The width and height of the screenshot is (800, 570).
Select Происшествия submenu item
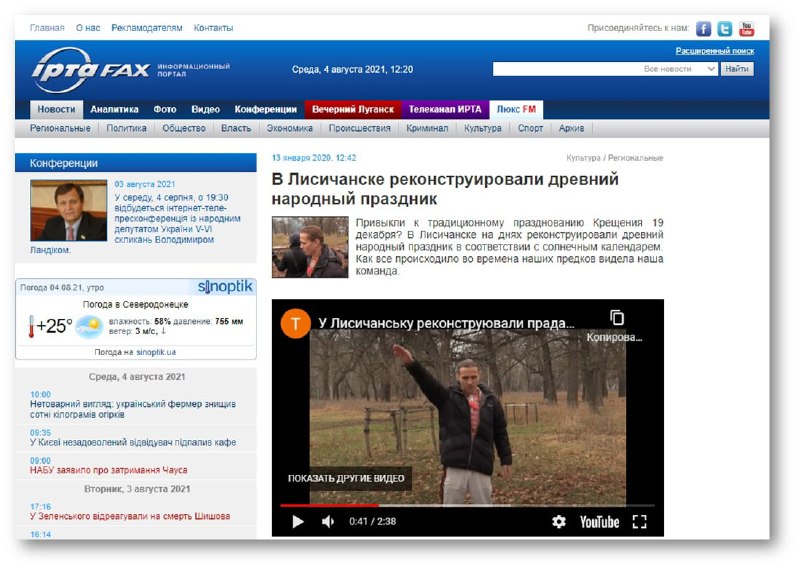(x=359, y=129)
